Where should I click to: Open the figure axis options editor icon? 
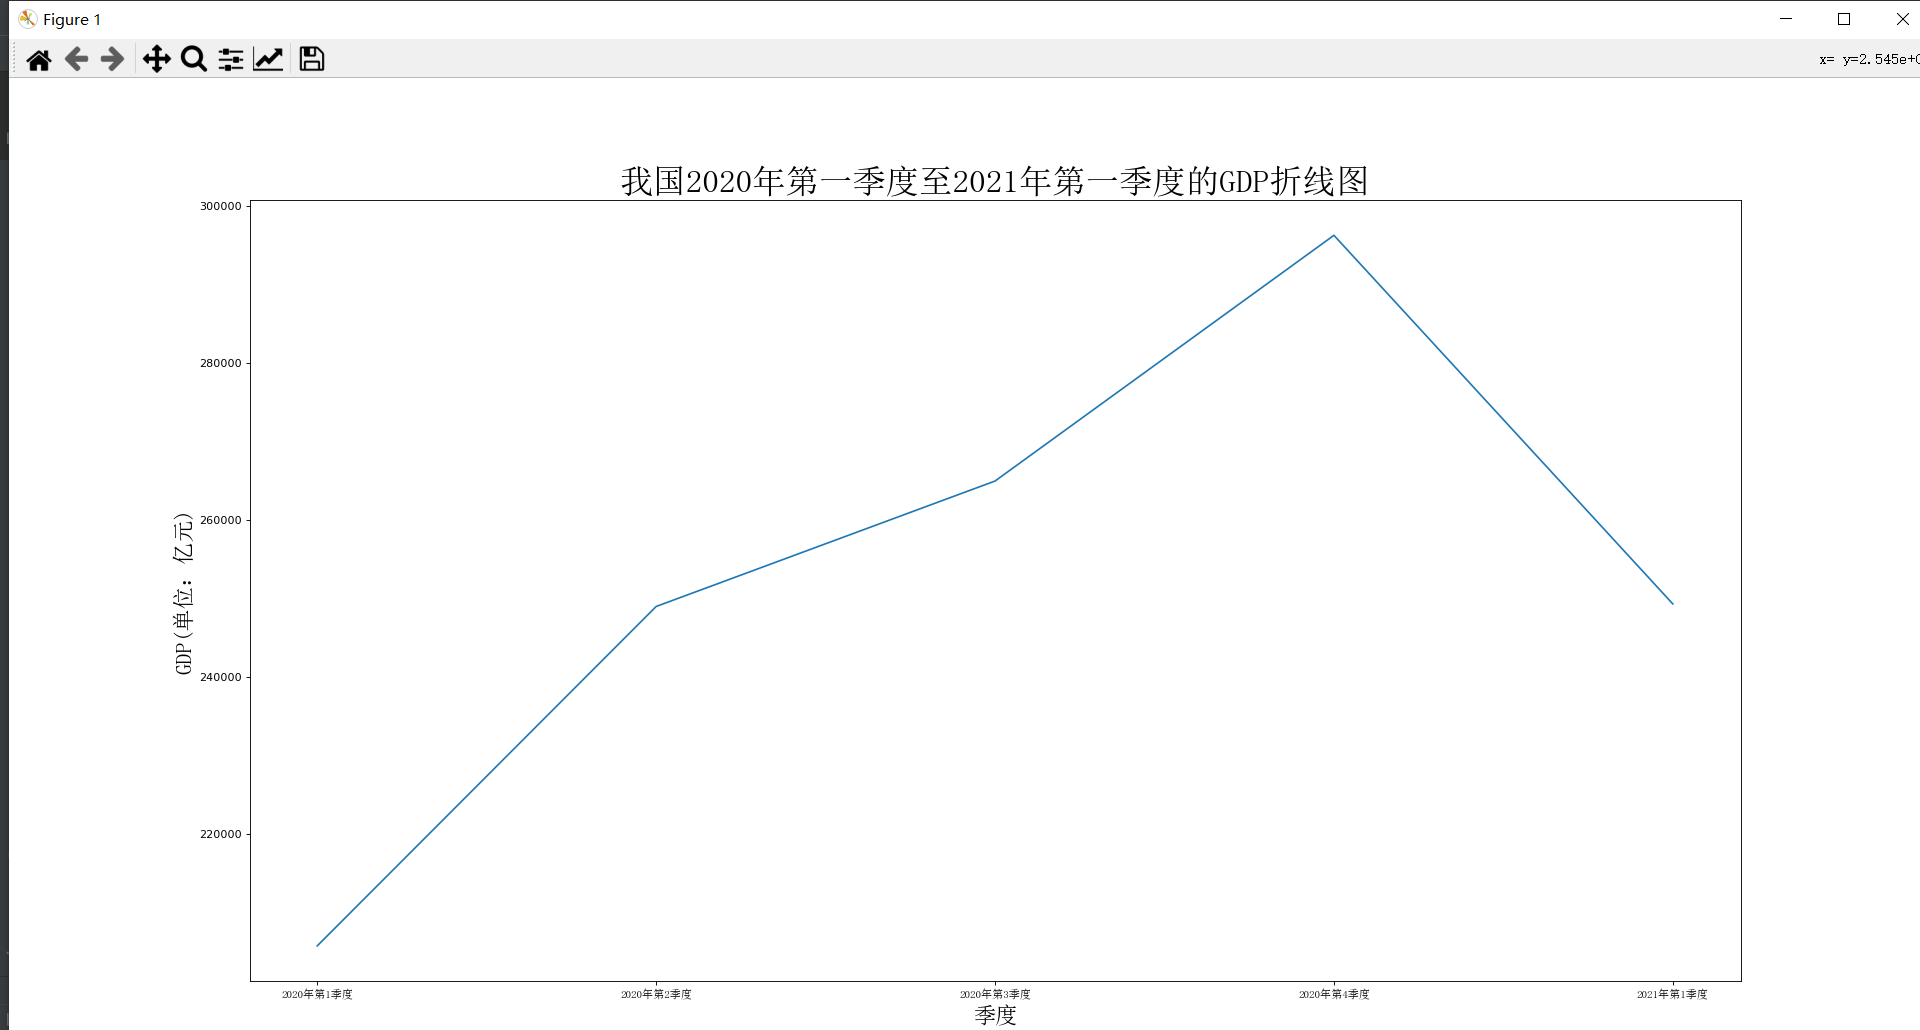pyautogui.click(x=268, y=59)
